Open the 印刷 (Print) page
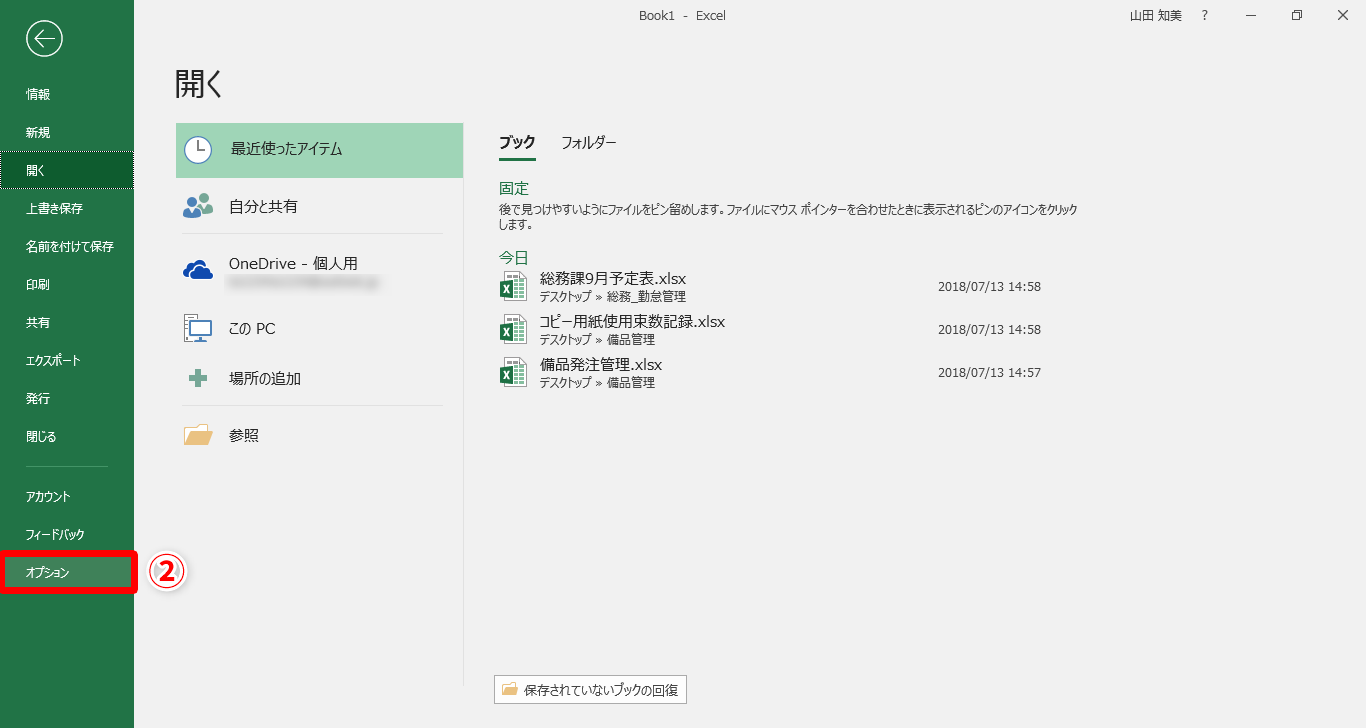Viewport: 1366px width, 728px height. point(67,284)
